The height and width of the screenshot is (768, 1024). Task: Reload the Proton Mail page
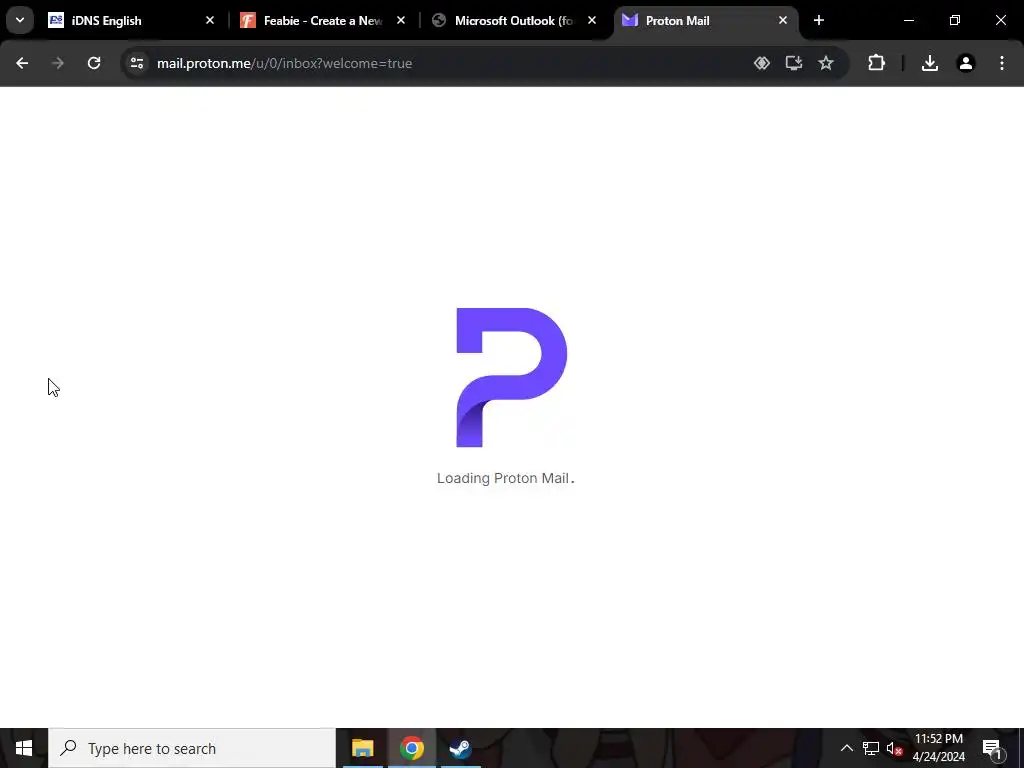point(94,63)
